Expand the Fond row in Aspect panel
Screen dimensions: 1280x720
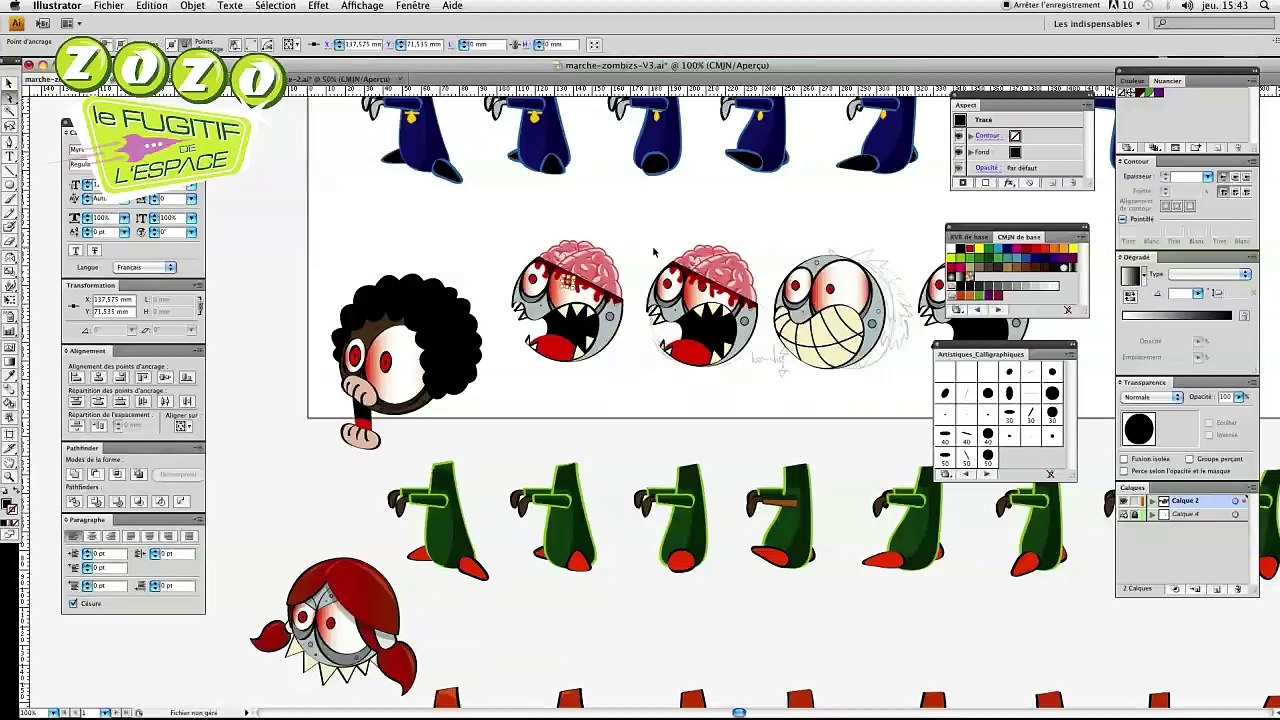(x=971, y=152)
